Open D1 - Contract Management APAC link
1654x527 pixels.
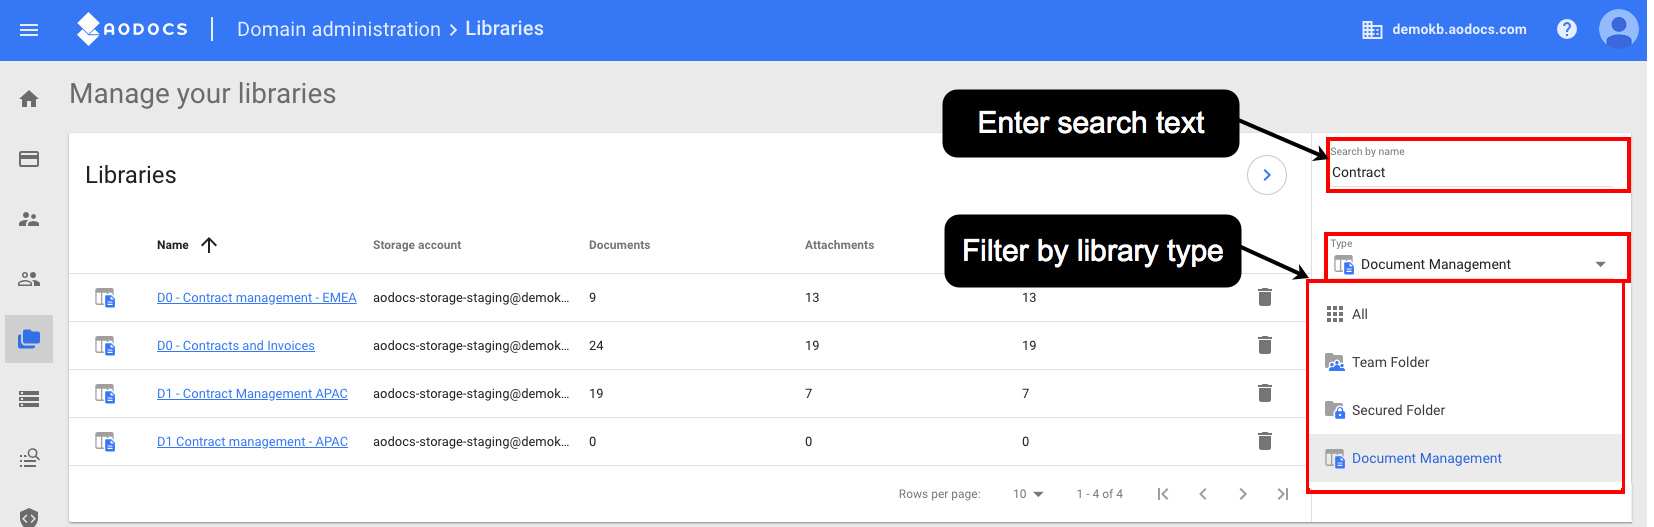point(252,394)
